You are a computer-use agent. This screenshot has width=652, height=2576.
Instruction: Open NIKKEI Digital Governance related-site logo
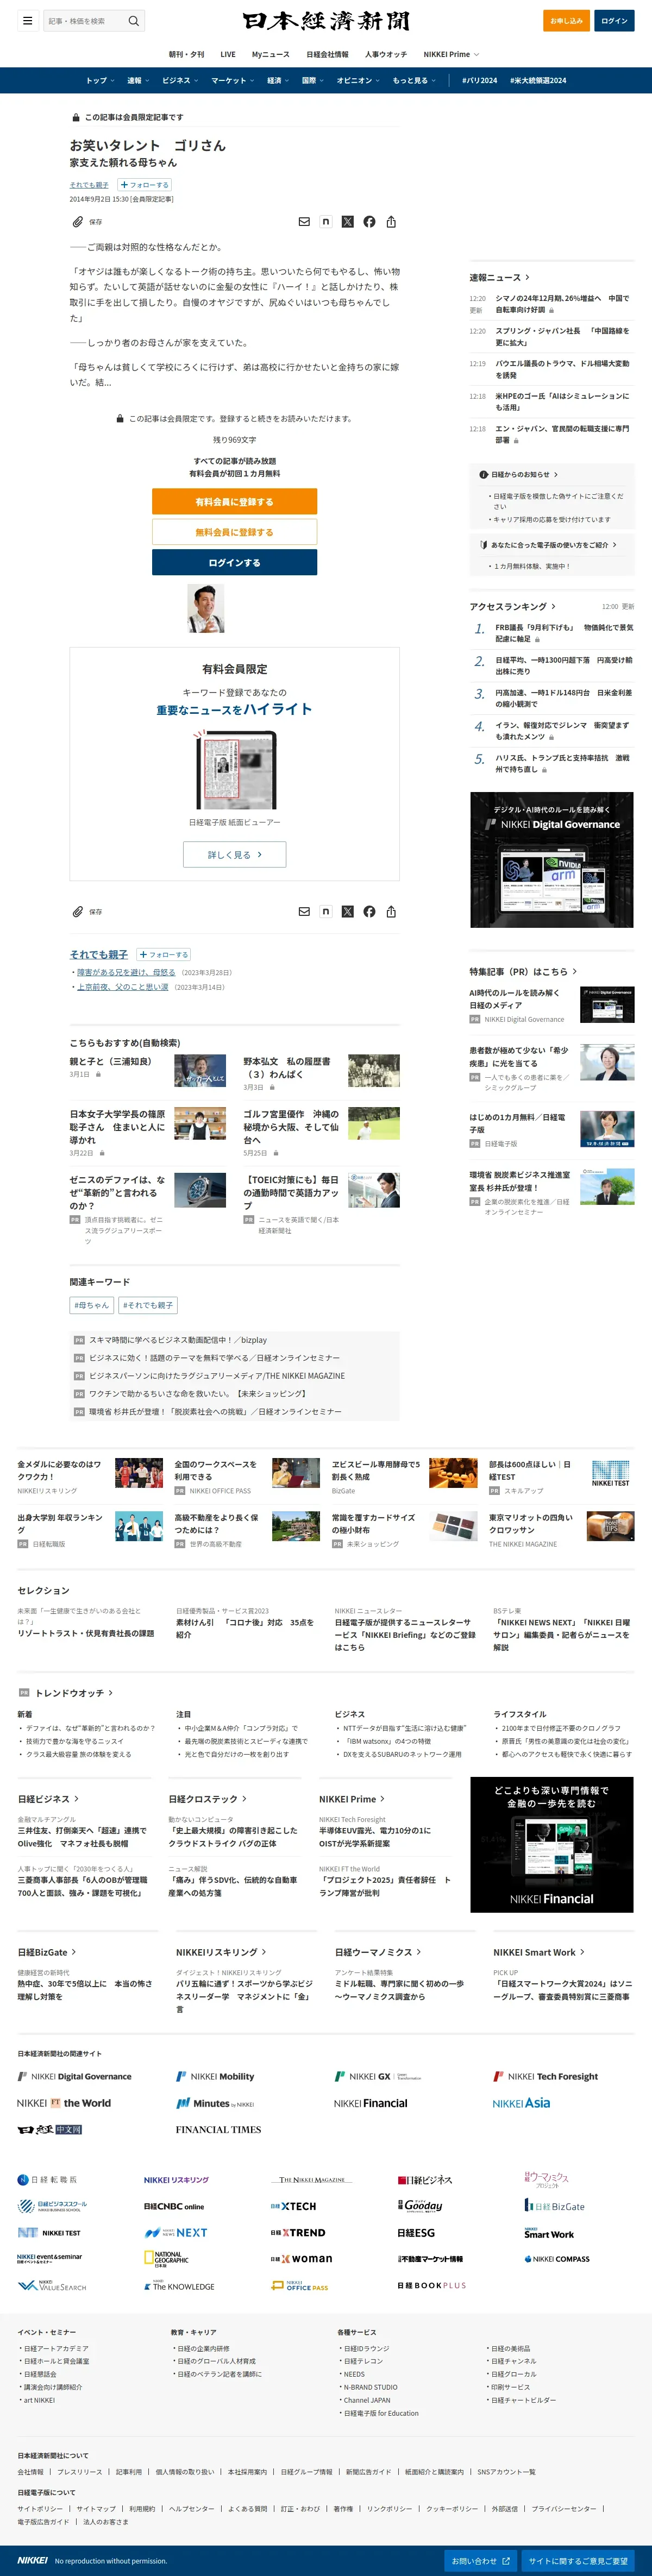tap(74, 2076)
